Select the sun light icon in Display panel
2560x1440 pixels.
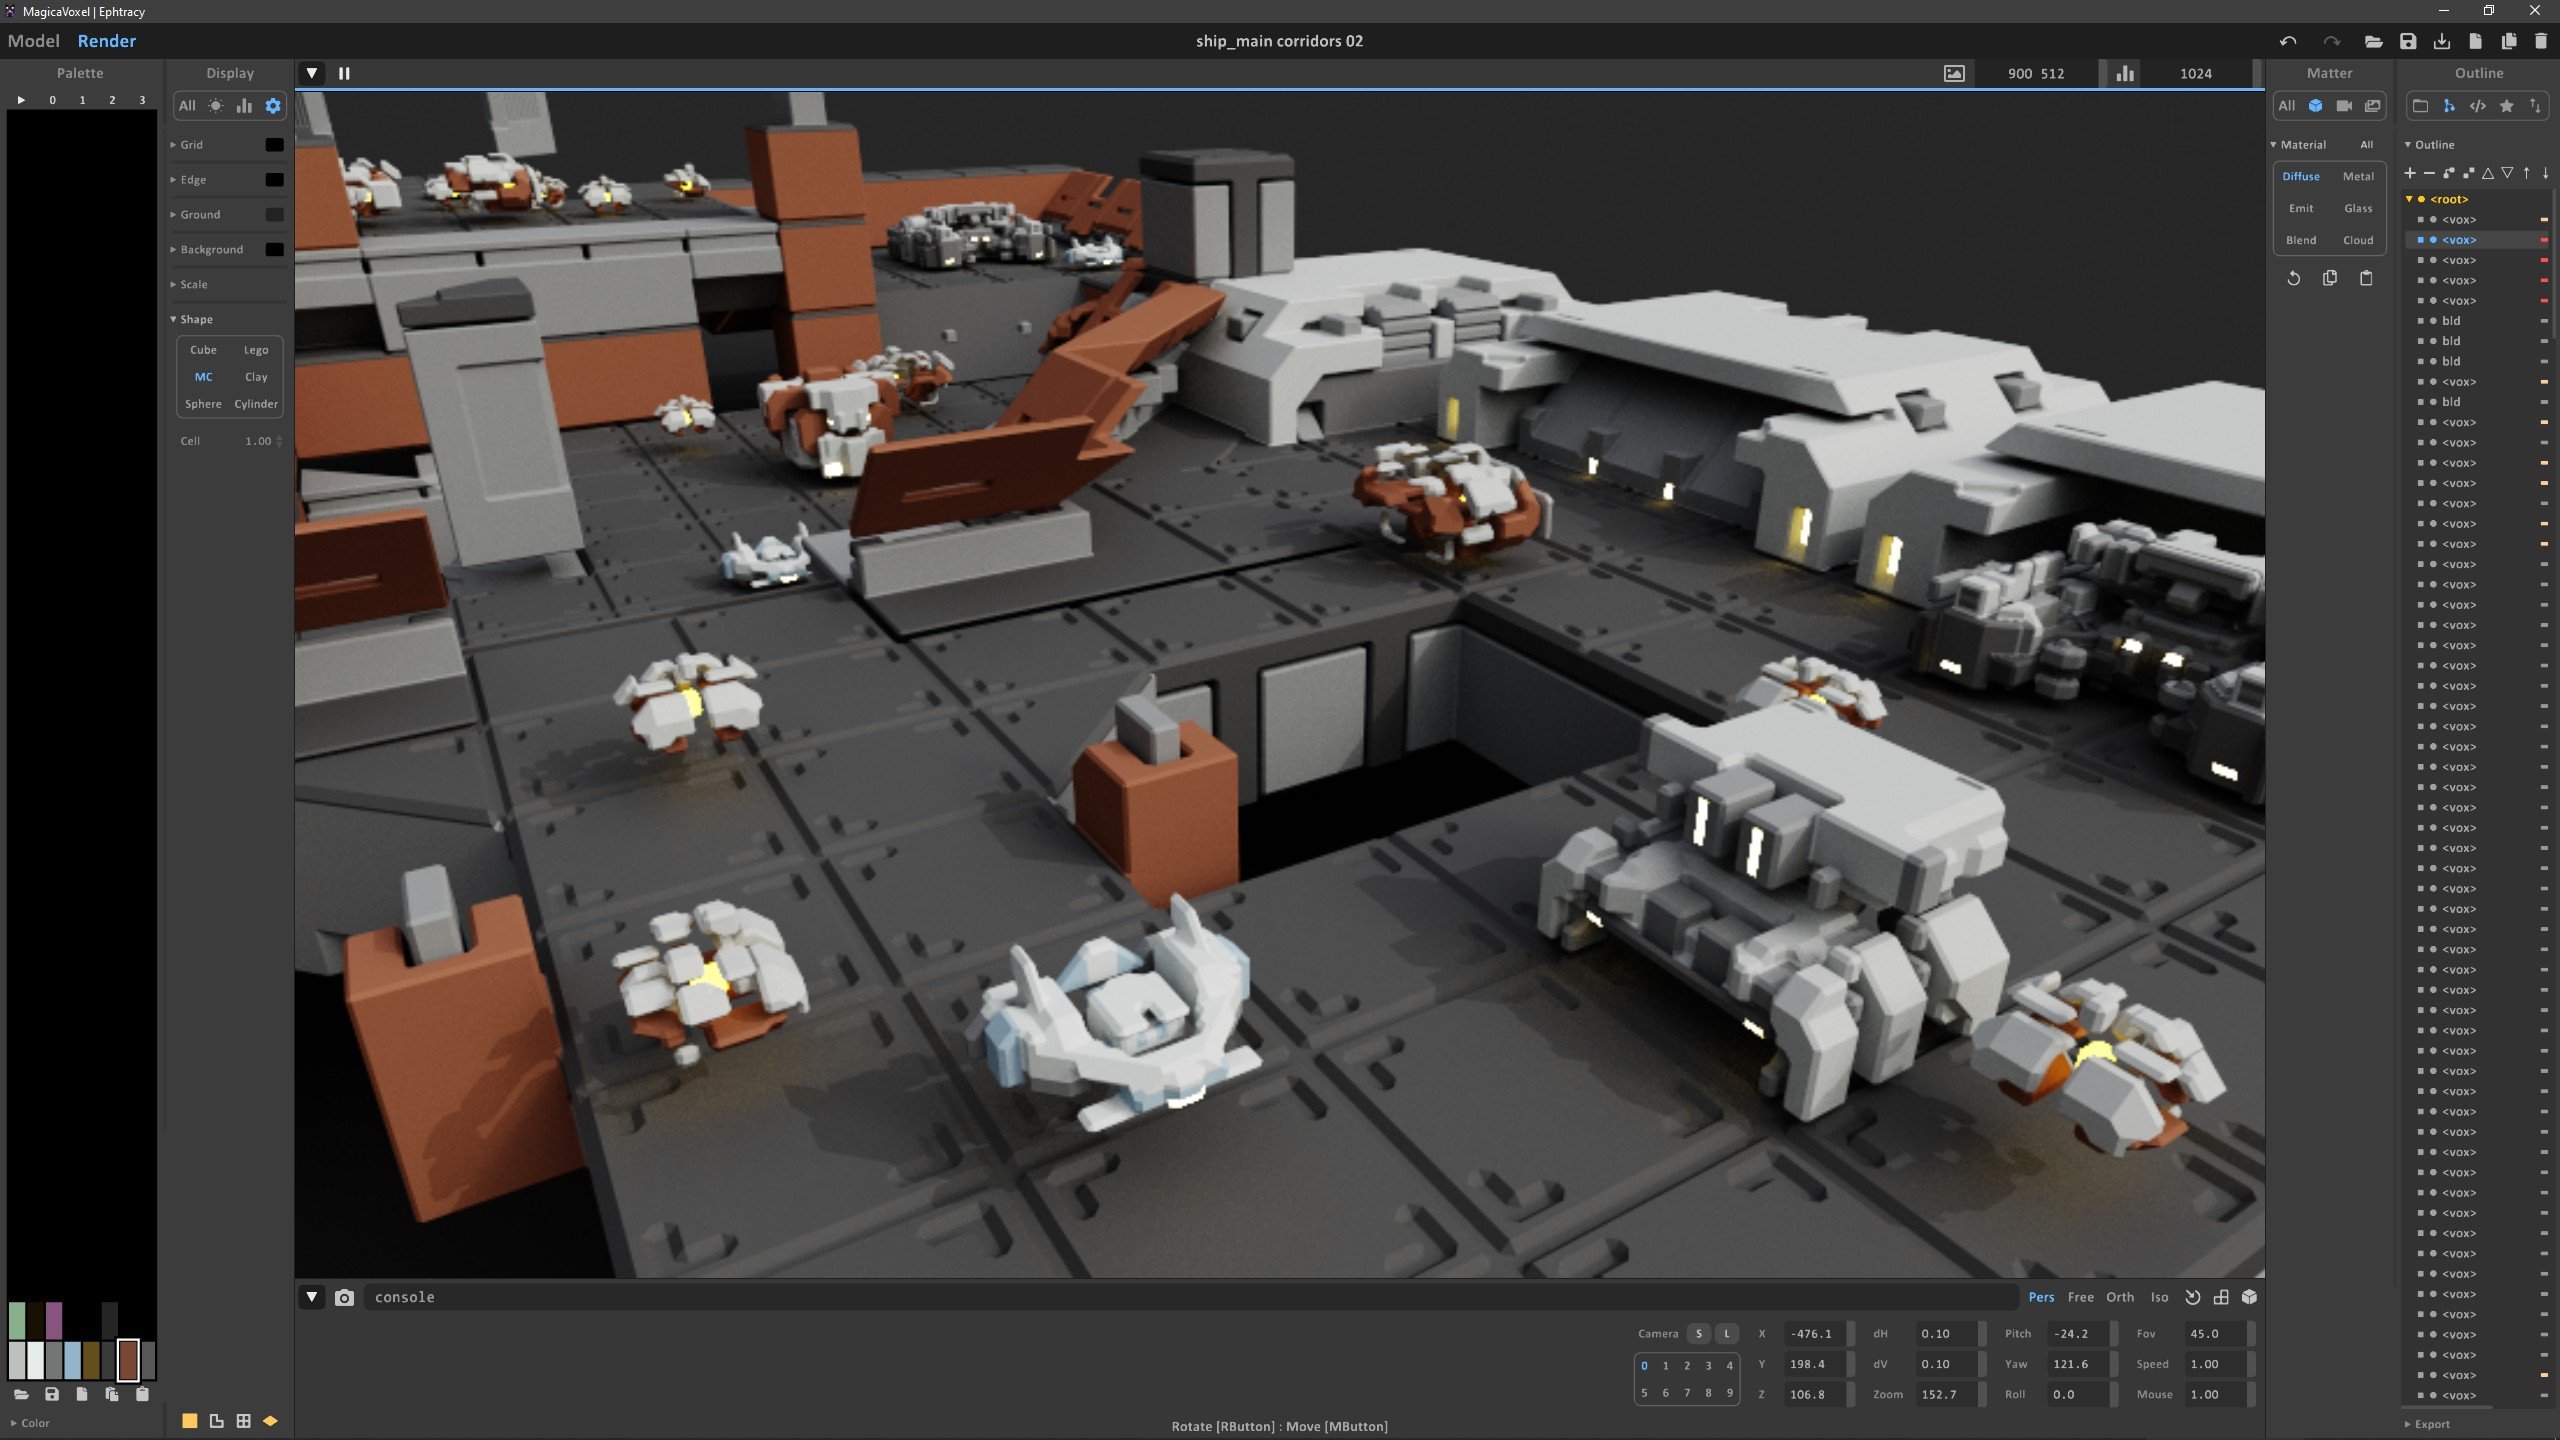(216, 106)
